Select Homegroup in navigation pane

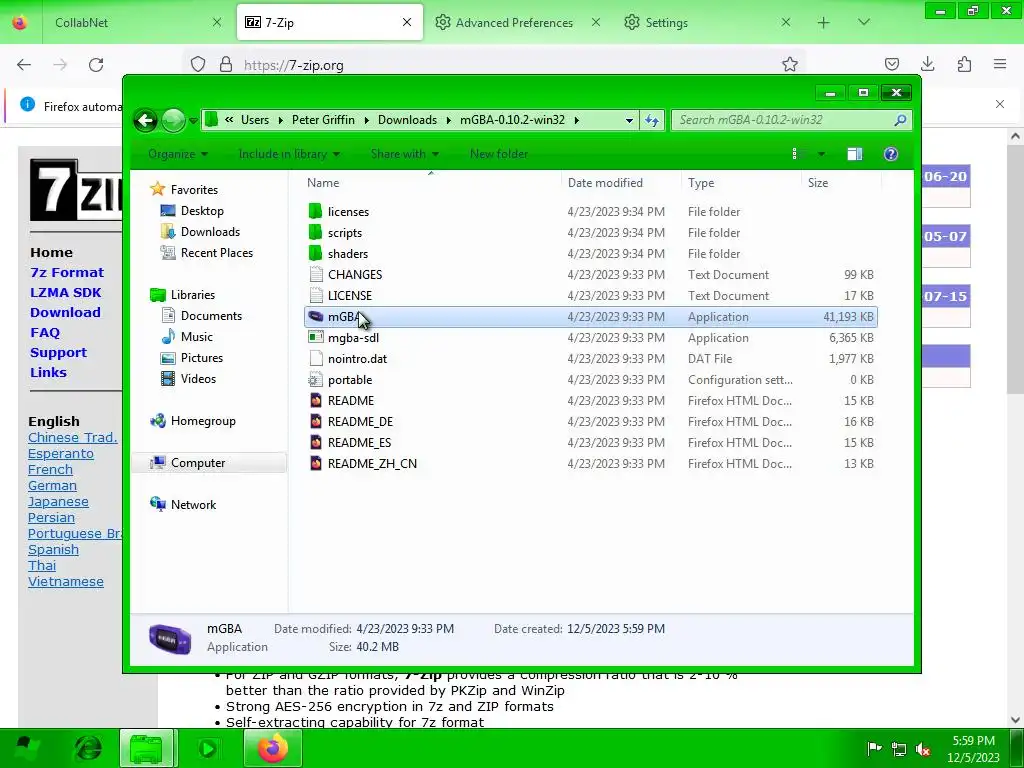(x=203, y=421)
